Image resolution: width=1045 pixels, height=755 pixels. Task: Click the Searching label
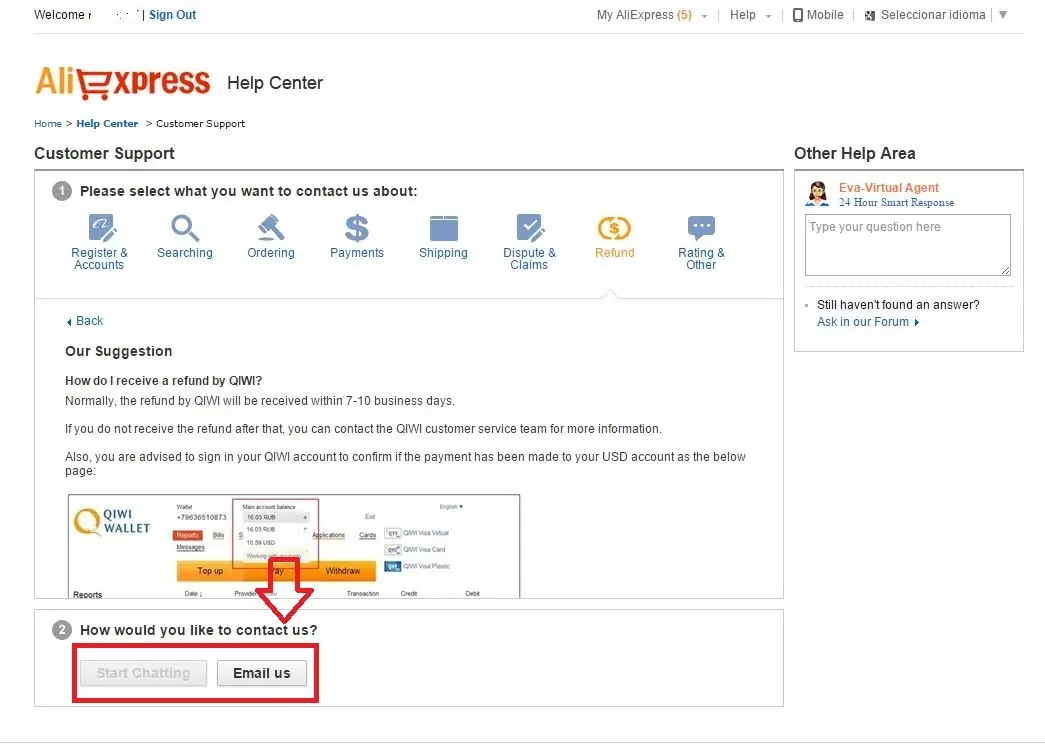tap(185, 253)
